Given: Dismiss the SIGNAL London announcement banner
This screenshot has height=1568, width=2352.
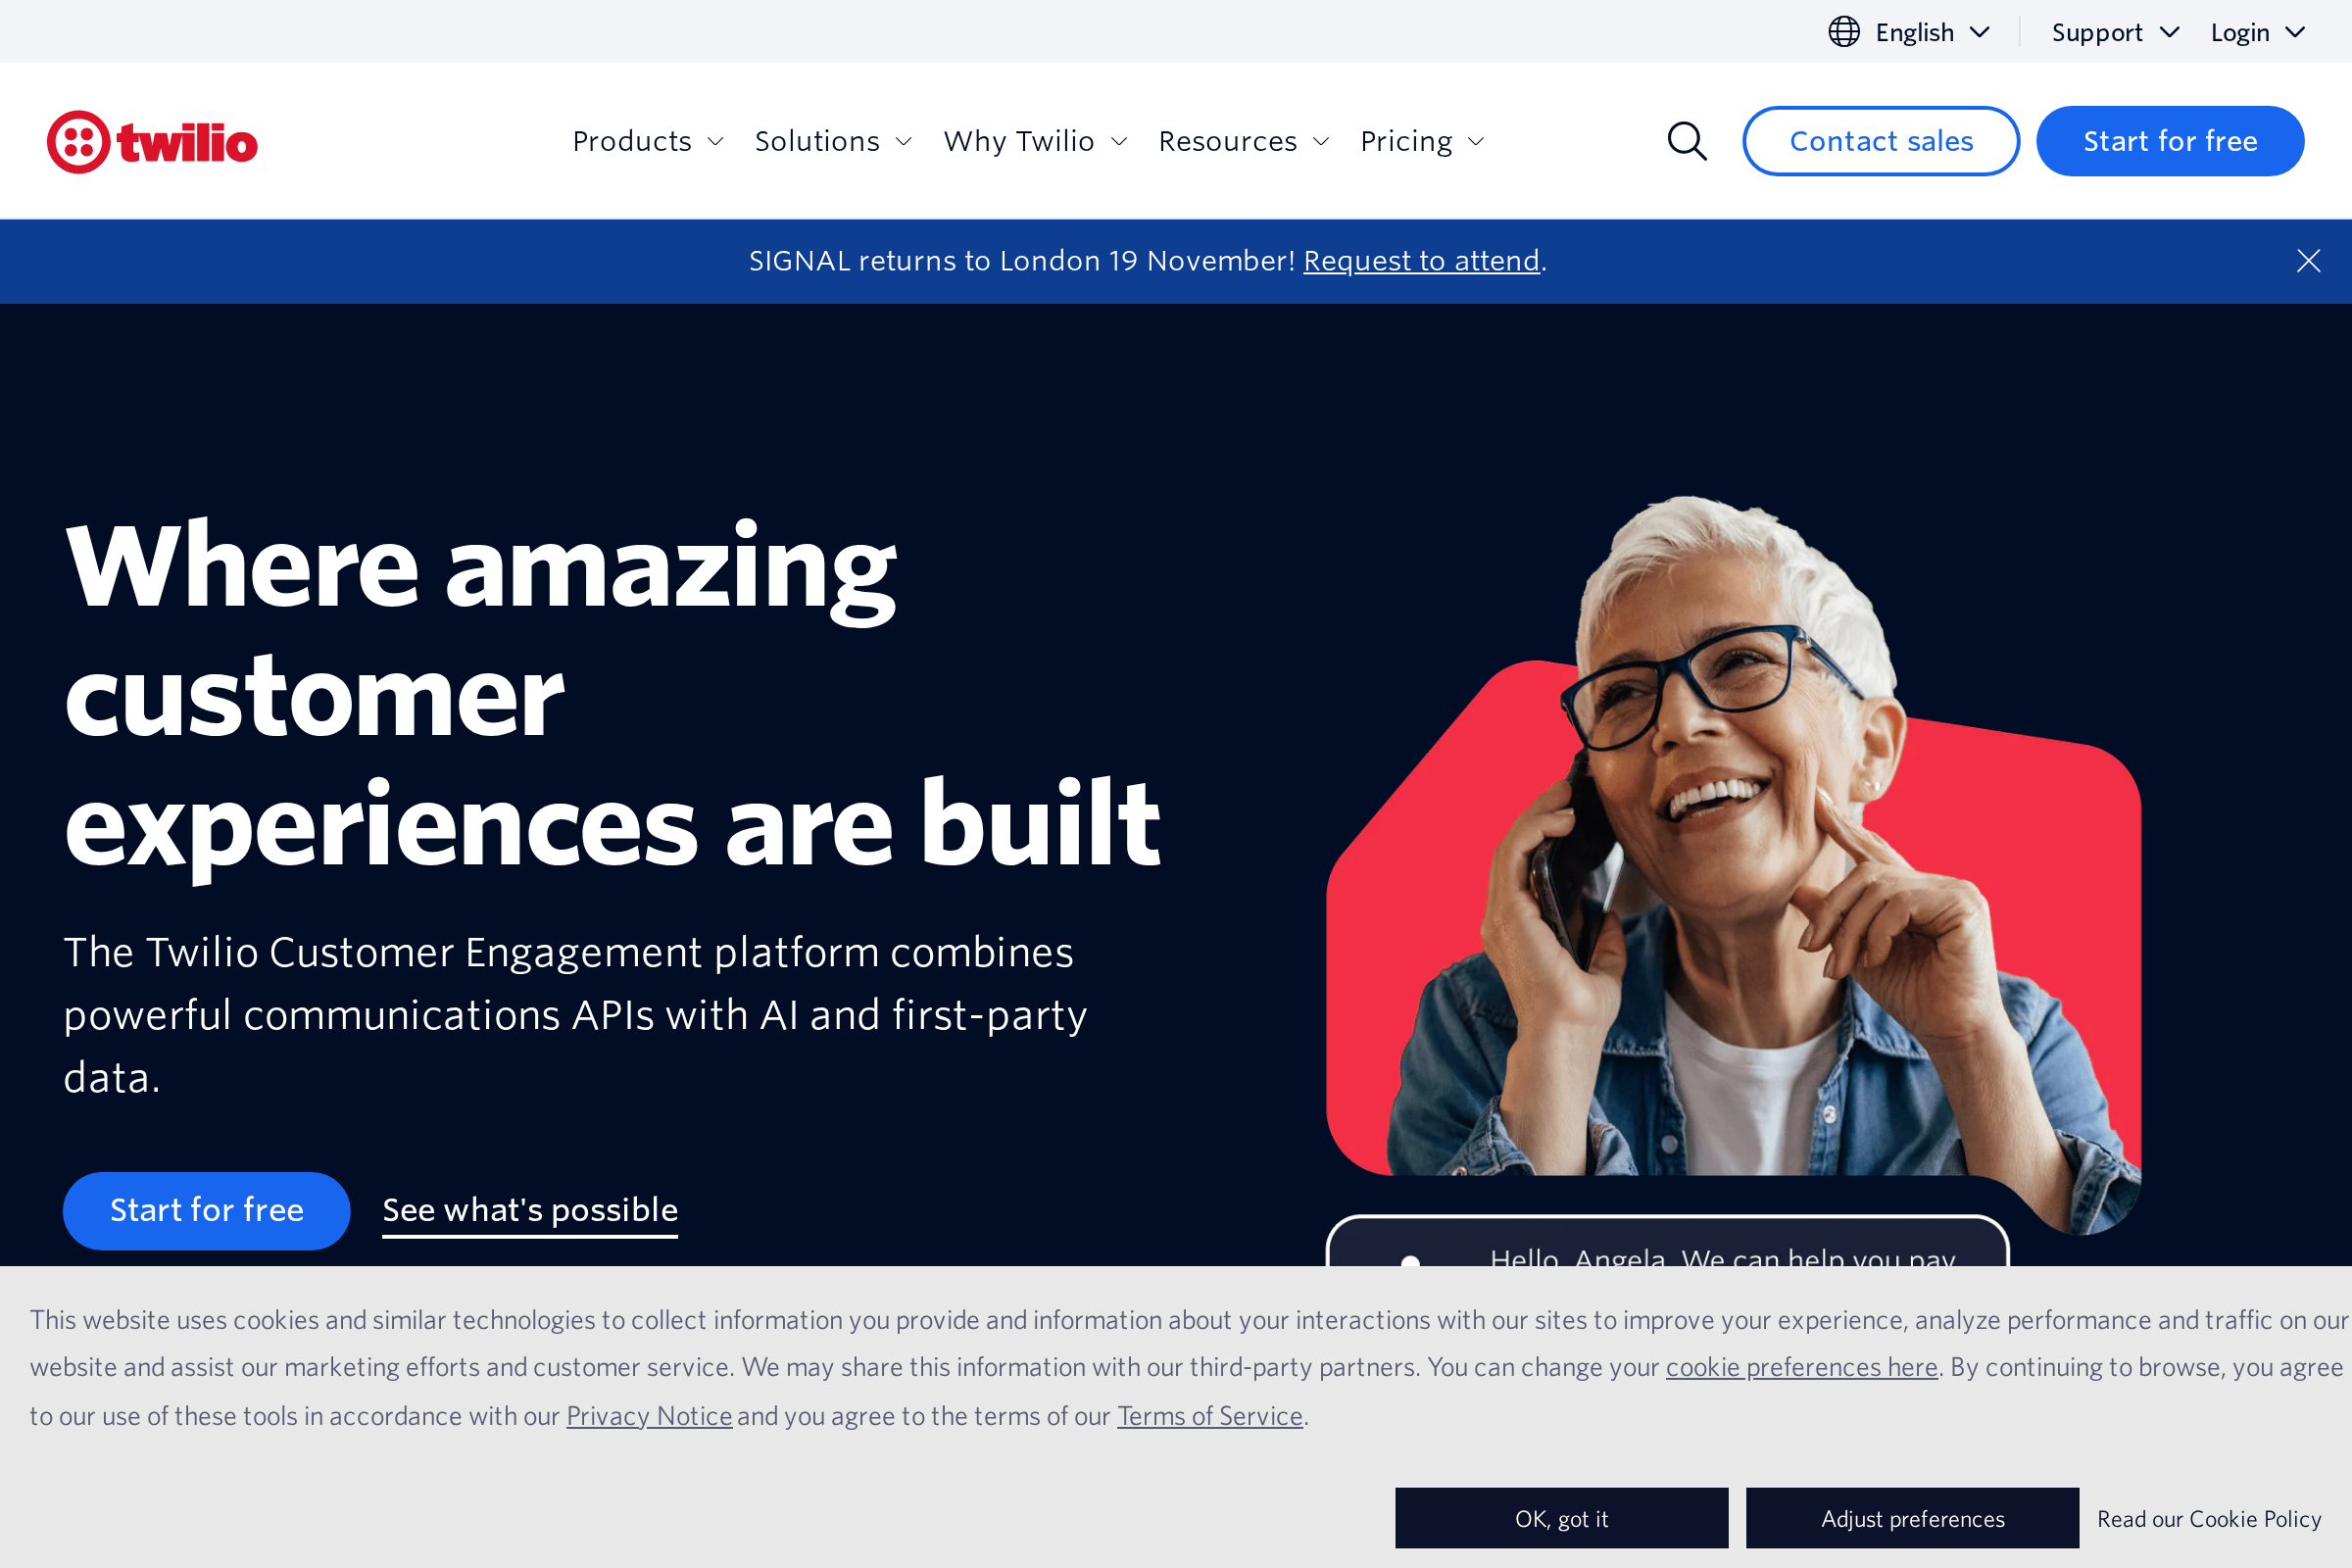Looking at the screenshot, I should coord(2308,260).
